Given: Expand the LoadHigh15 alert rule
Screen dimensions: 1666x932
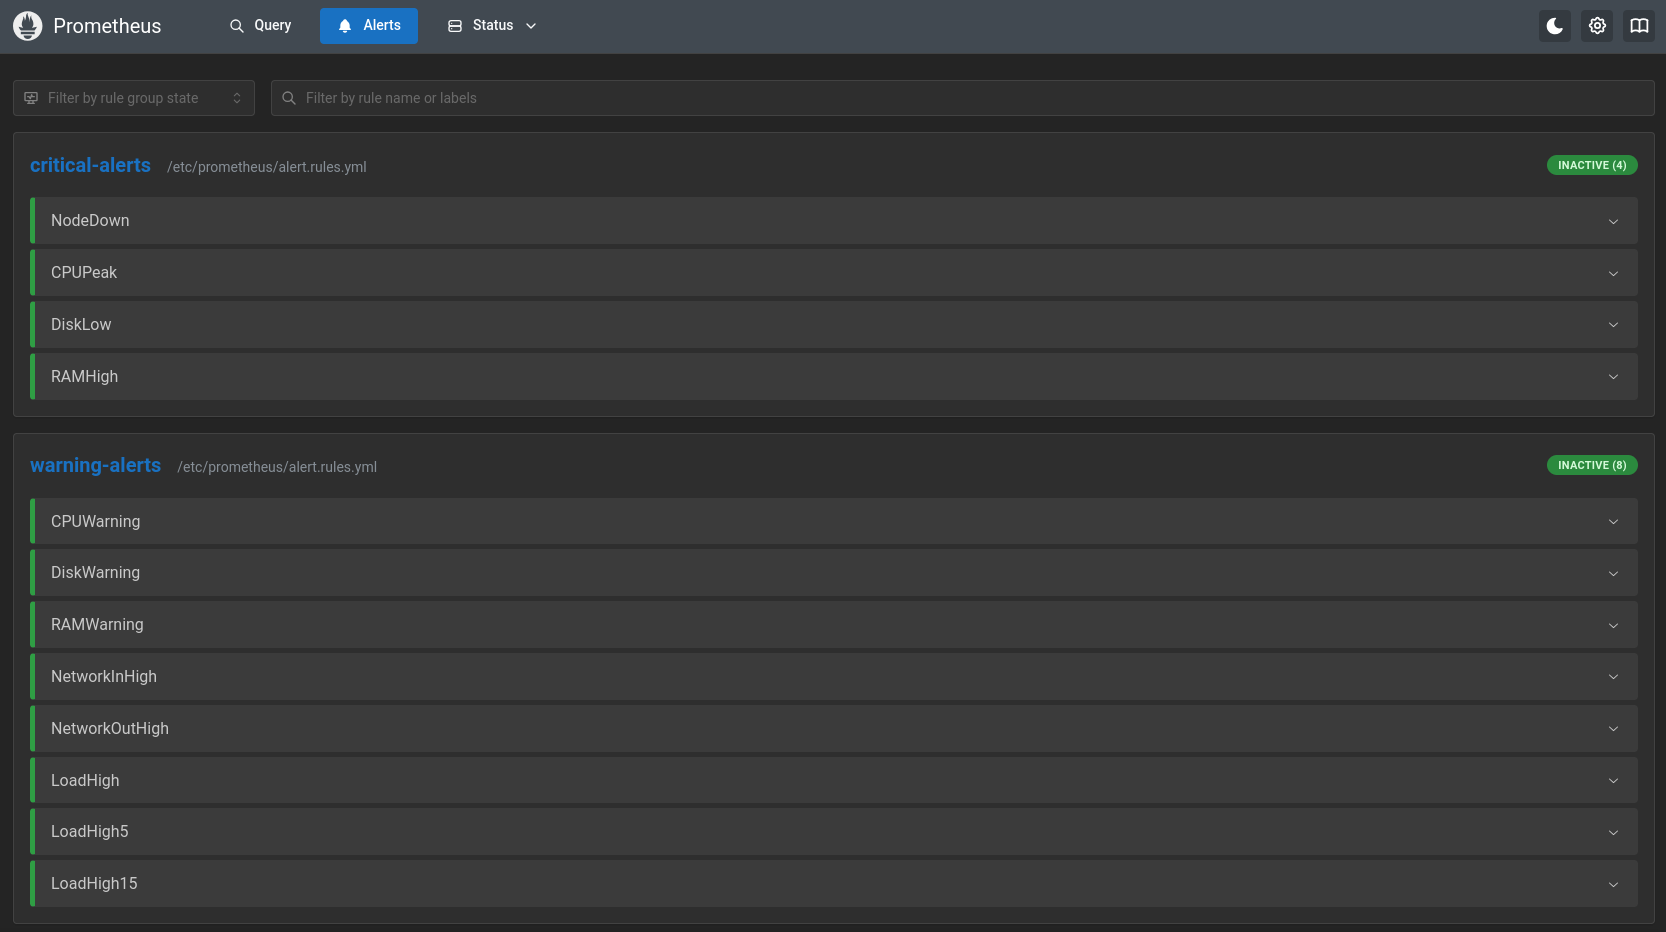Looking at the screenshot, I should tap(1613, 884).
